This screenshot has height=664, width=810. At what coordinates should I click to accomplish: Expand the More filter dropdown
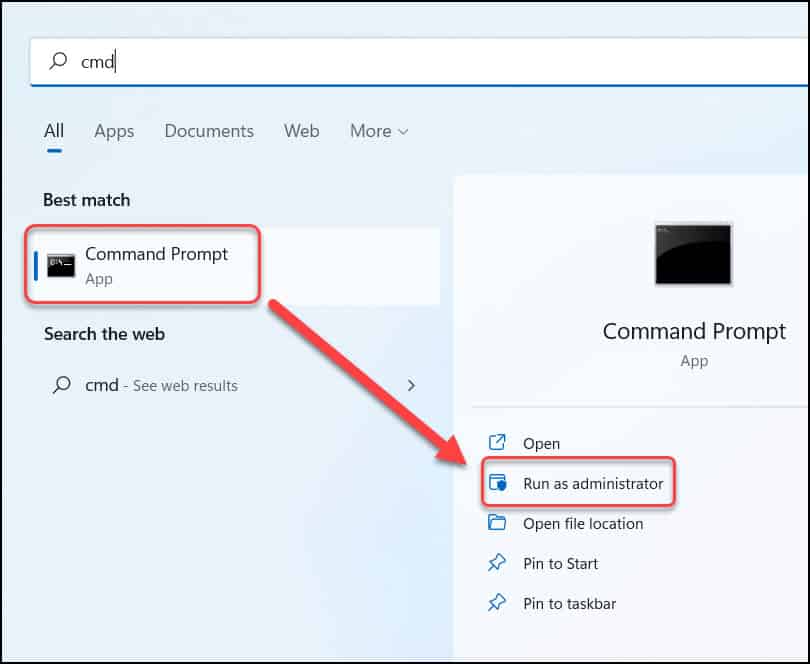[379, 131]
